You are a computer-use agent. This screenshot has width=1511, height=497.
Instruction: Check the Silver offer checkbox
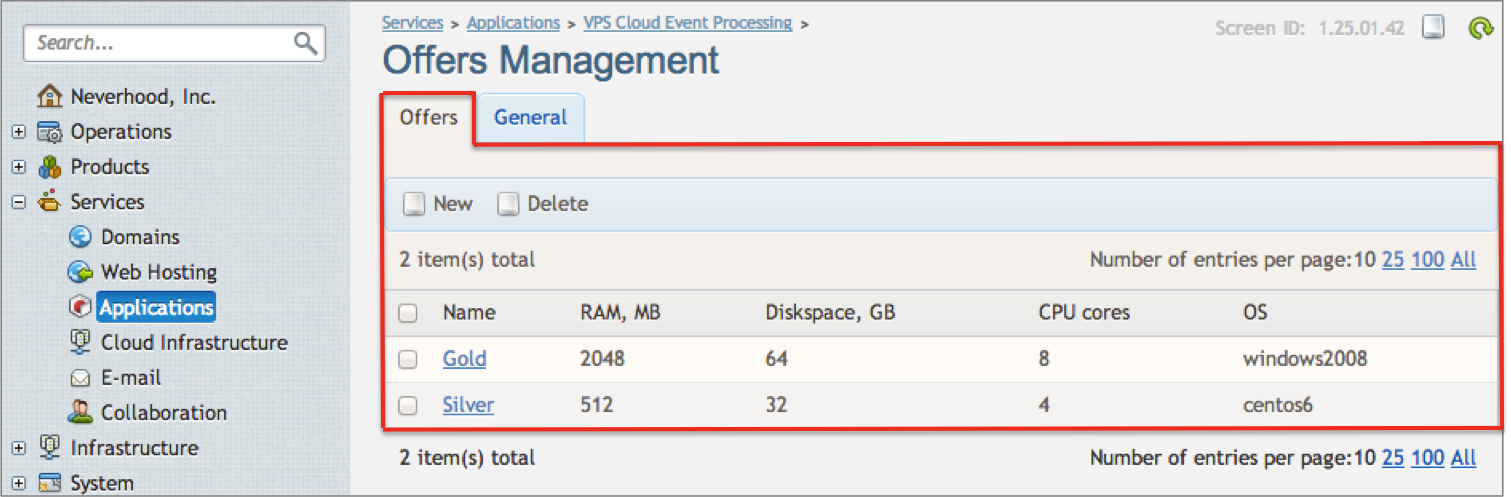coord(408,406)
